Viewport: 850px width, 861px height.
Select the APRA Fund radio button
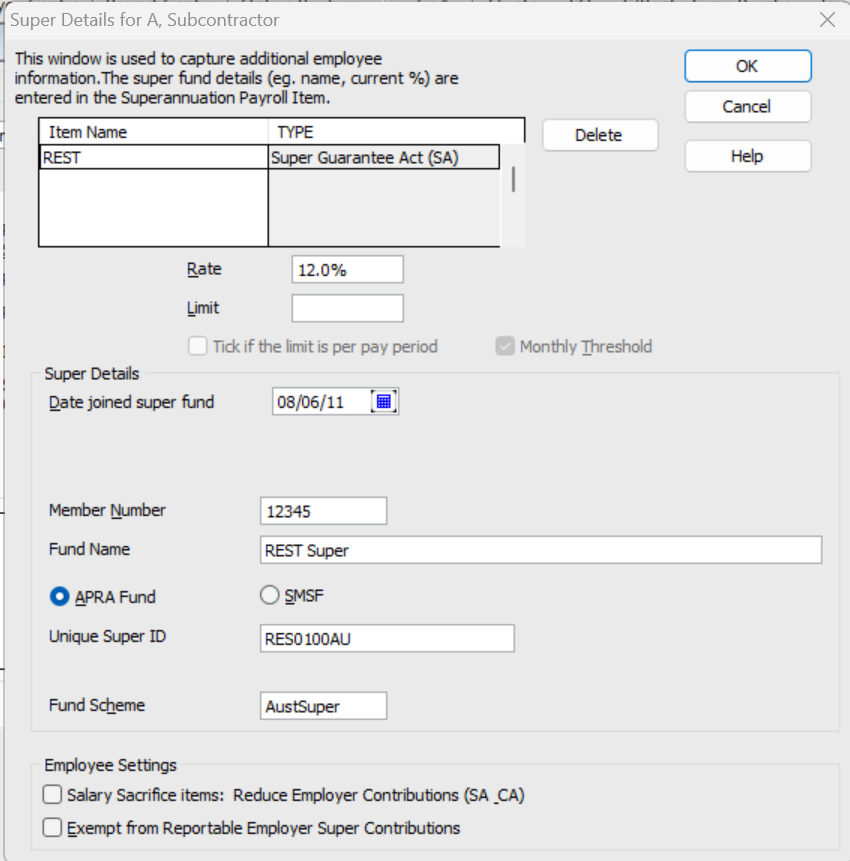tap(59, 596)
